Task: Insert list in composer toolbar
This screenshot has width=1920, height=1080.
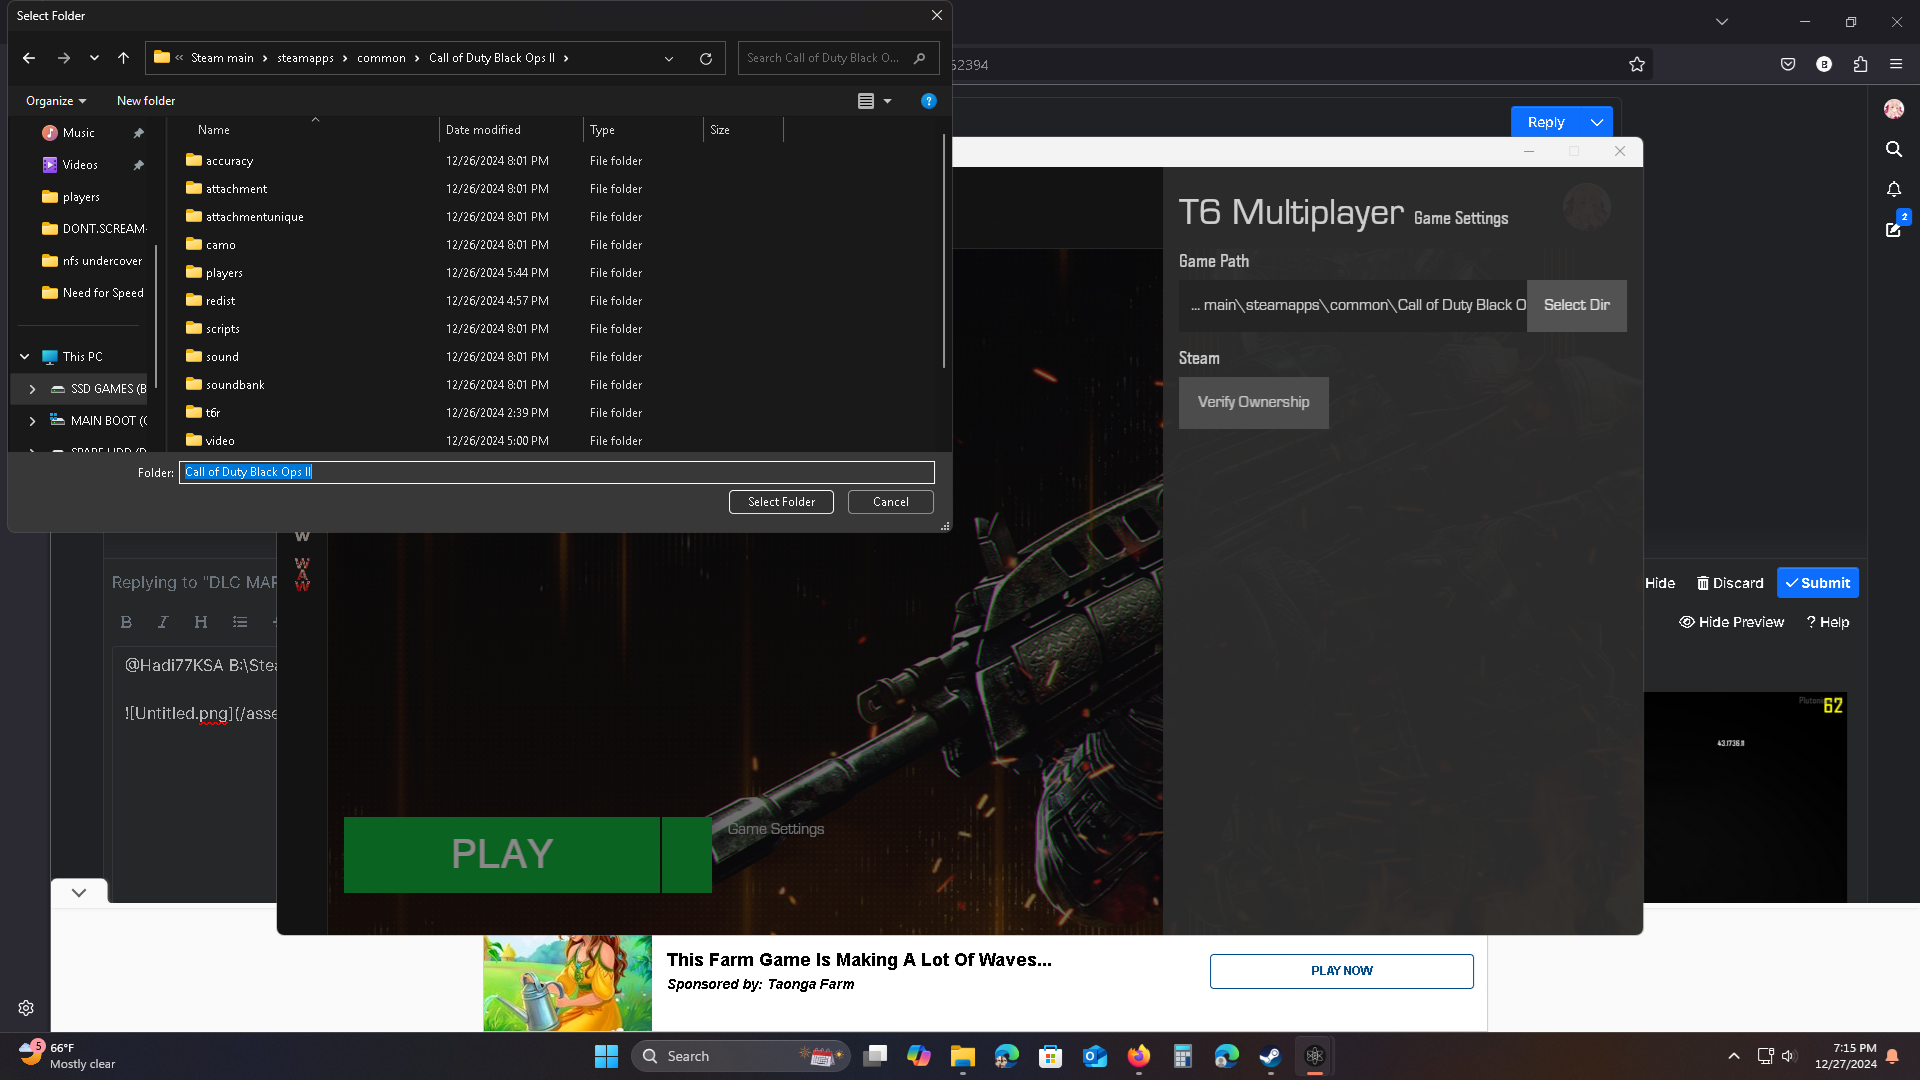Action: (x=240, y=622)
